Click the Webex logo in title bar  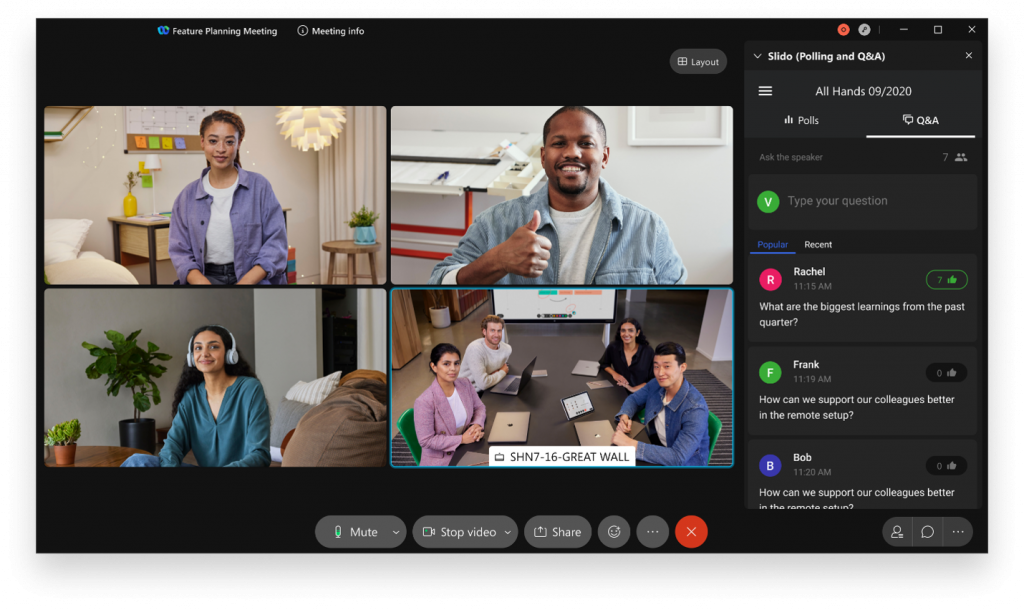click(x=163, y=31)
